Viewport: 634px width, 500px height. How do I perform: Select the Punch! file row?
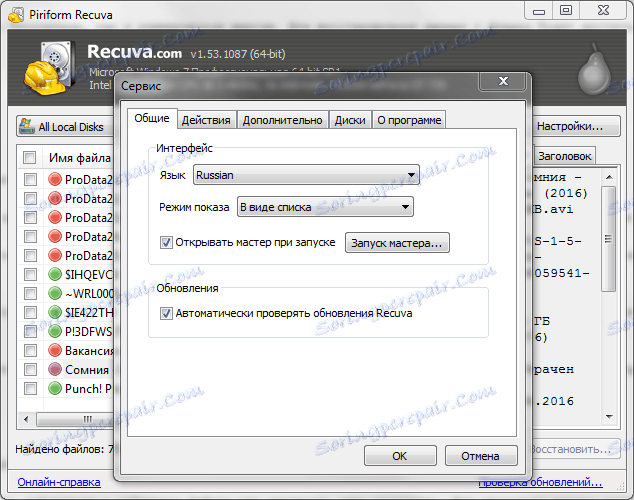(x=66, y=388)
